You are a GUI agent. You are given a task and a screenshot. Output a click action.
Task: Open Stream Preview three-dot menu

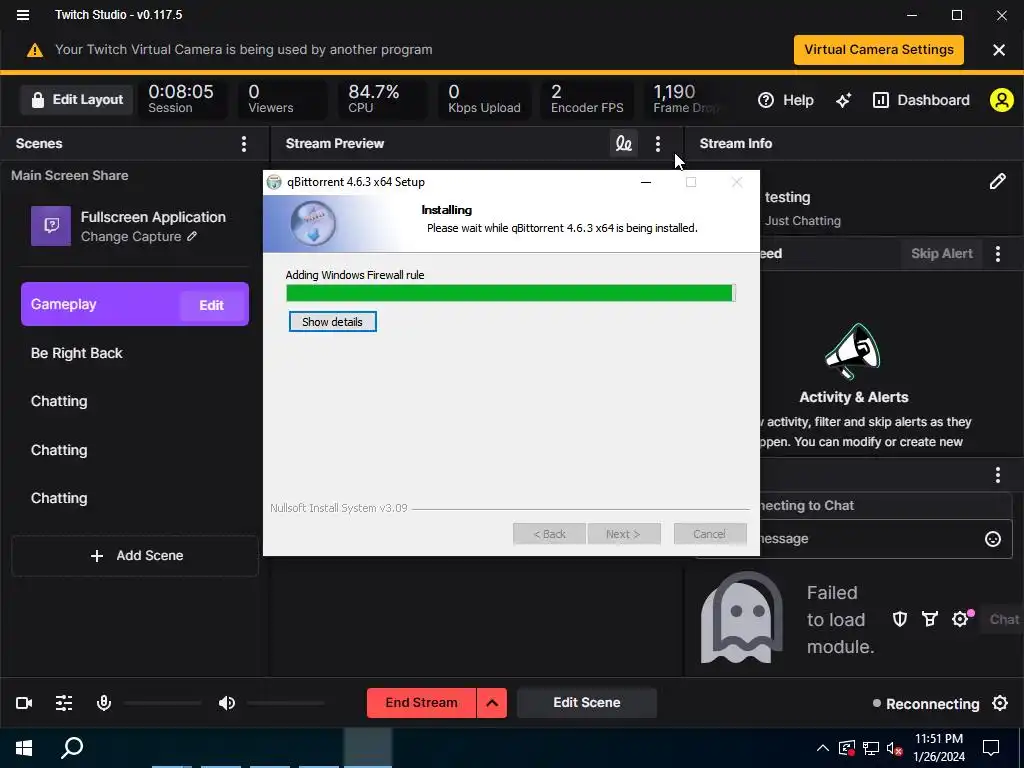click(x=658, y=144)
